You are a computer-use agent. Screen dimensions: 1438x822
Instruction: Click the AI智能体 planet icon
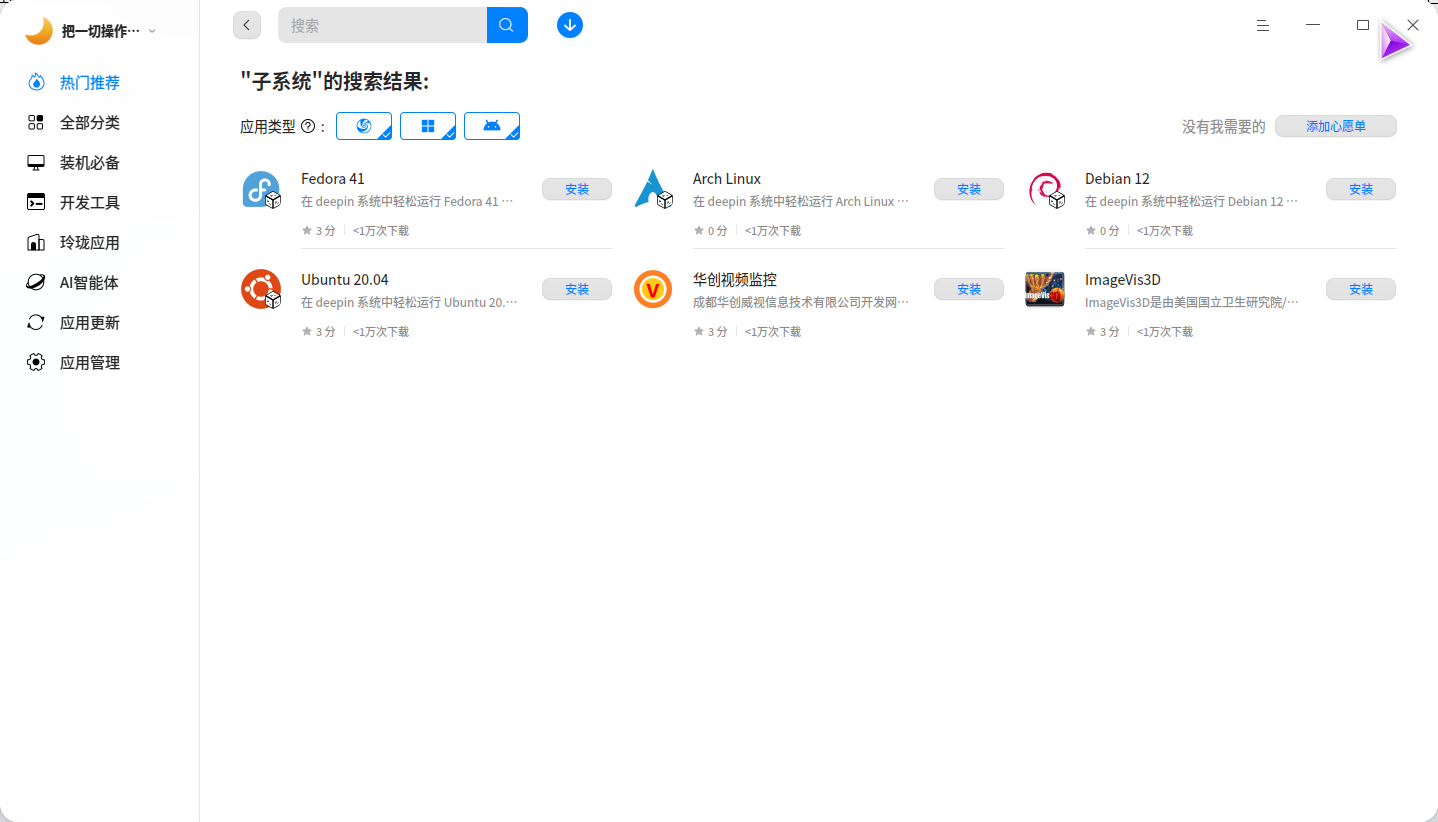[x=36, y=282]
